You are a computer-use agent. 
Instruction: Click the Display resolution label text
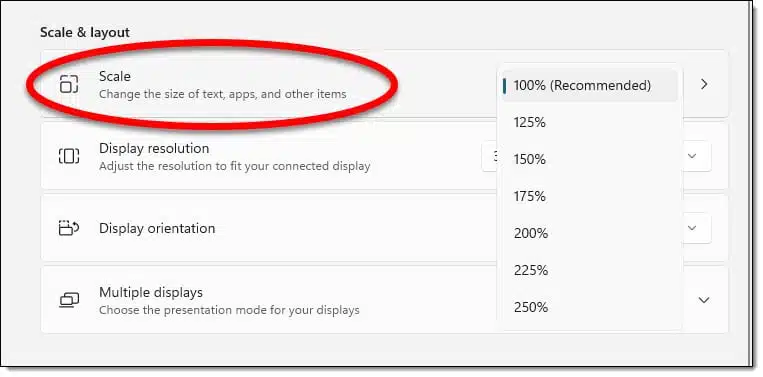[154, 148]
